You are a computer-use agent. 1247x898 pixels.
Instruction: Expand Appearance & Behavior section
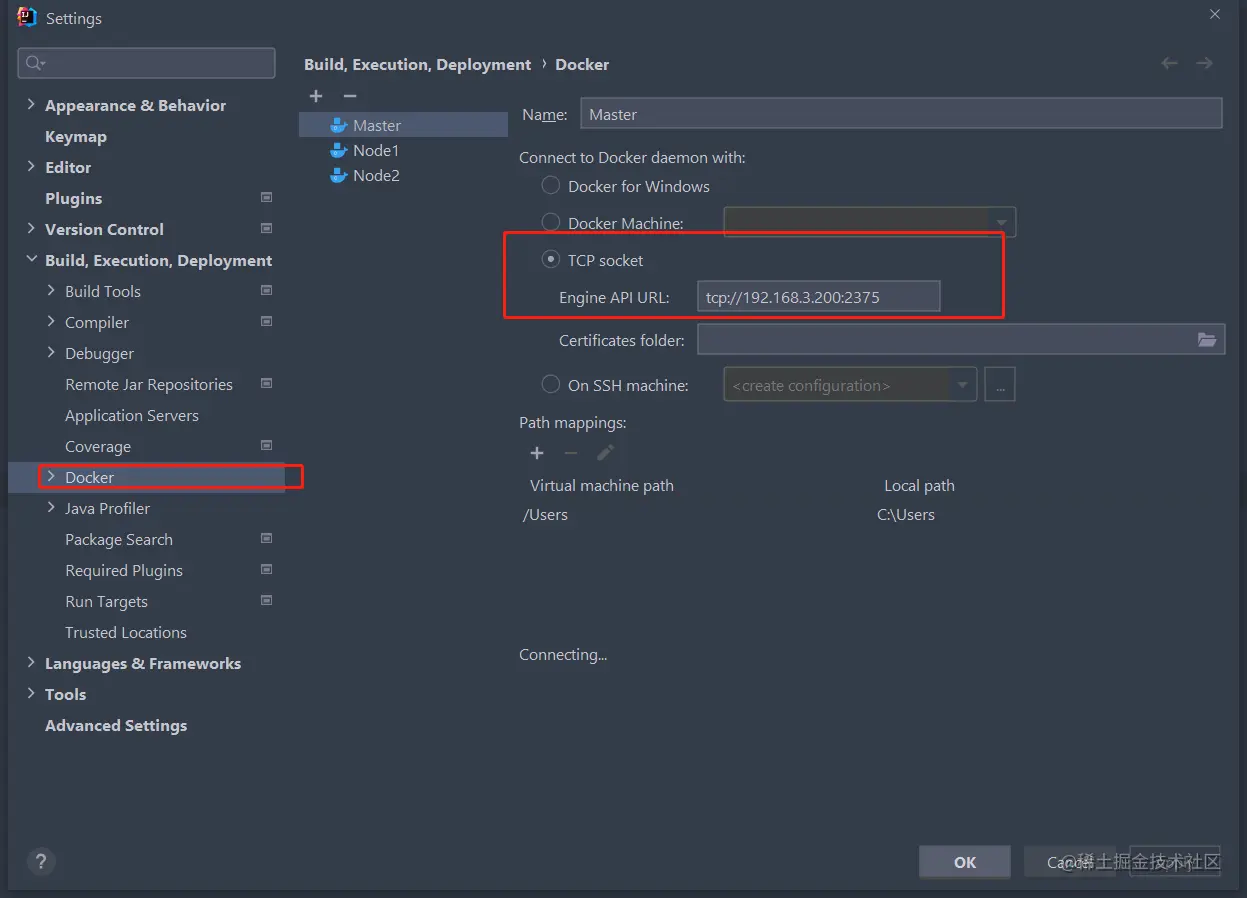pyautogui.click(x=31, y=105)
